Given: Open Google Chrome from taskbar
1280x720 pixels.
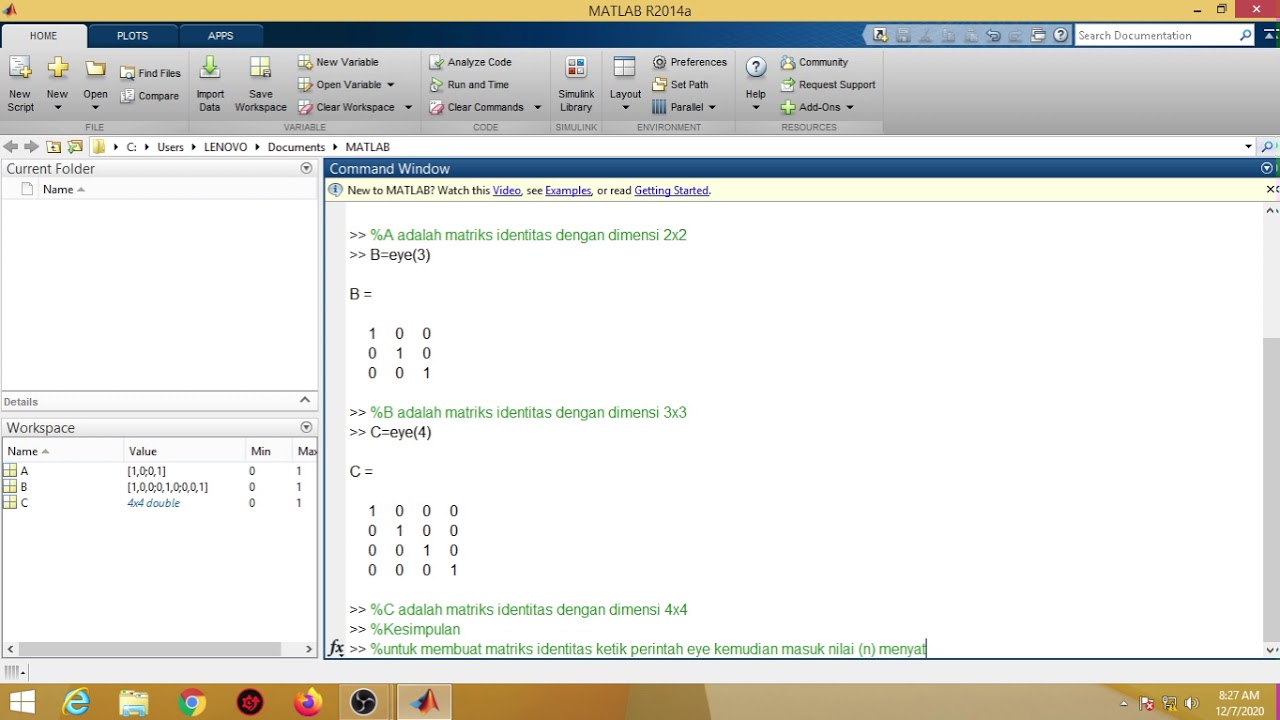Looking at the screenshot, I should point(193,703).
